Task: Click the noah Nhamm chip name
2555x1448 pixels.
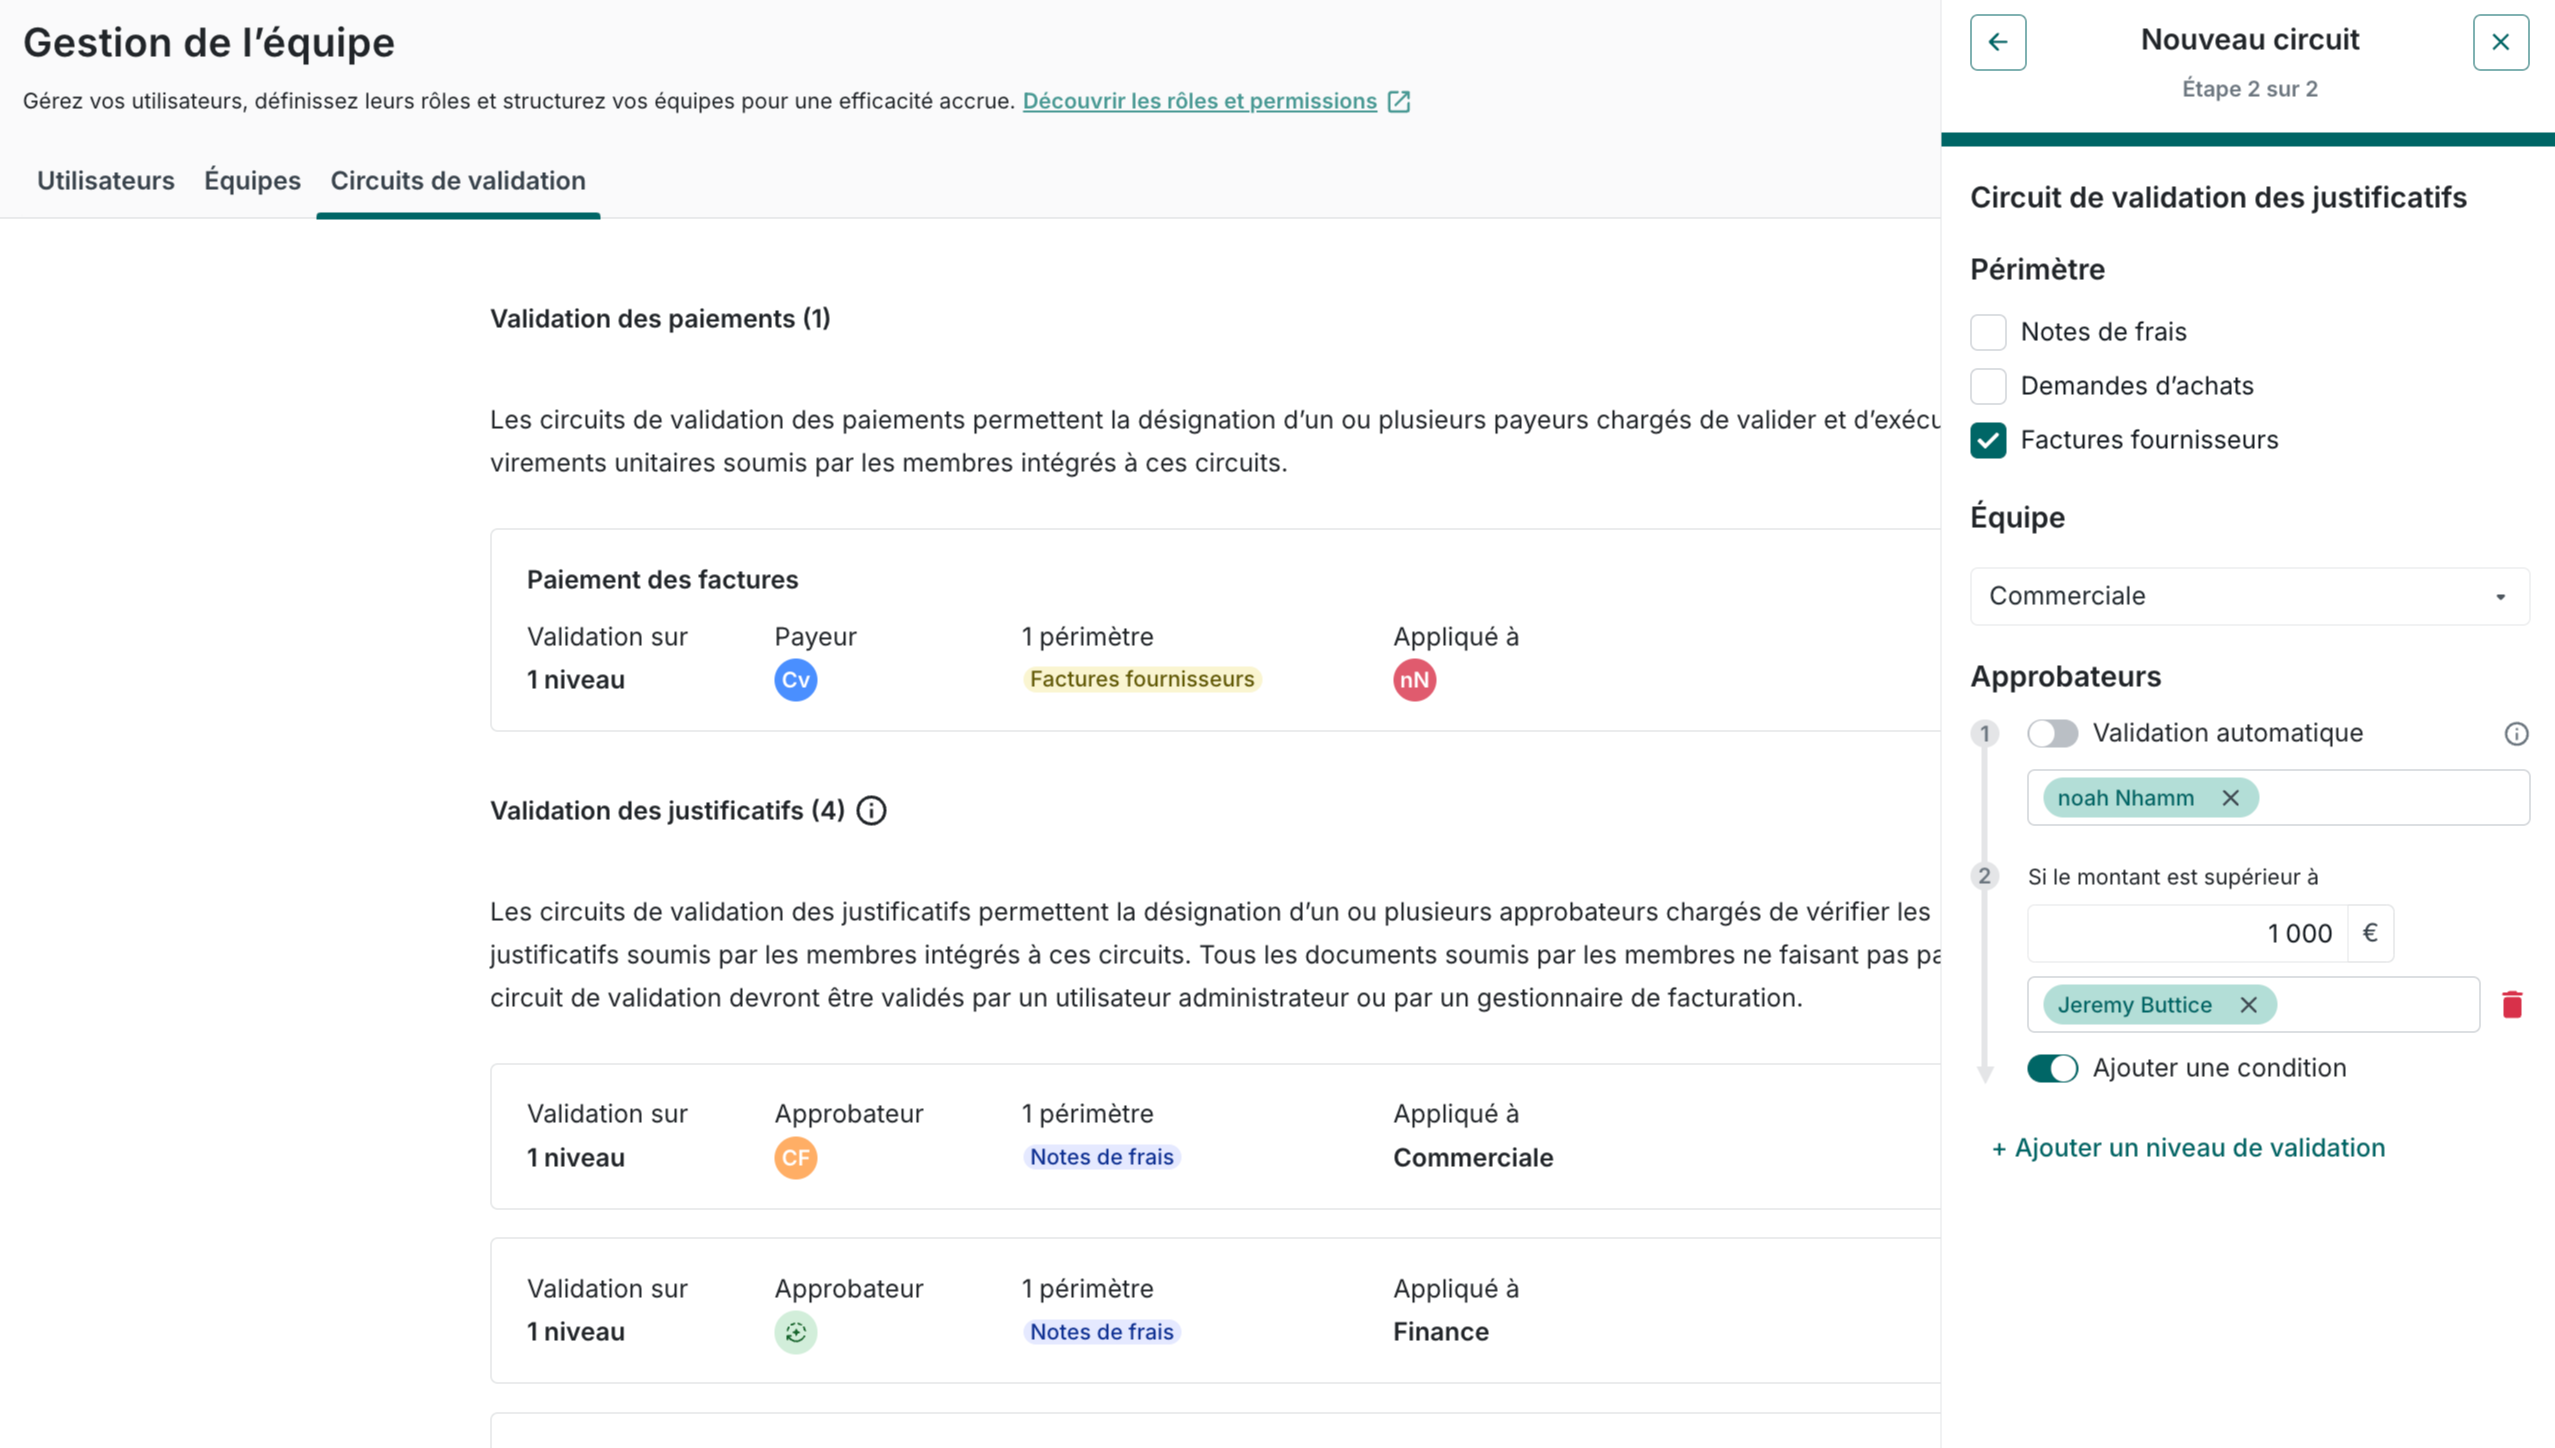Action: (x=2125, y=798)
